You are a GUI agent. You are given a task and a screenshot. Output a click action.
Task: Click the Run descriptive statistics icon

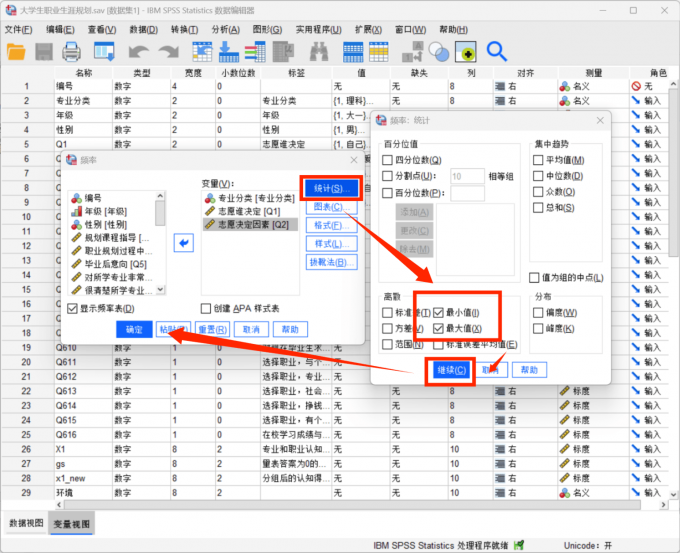coord(284,52)
